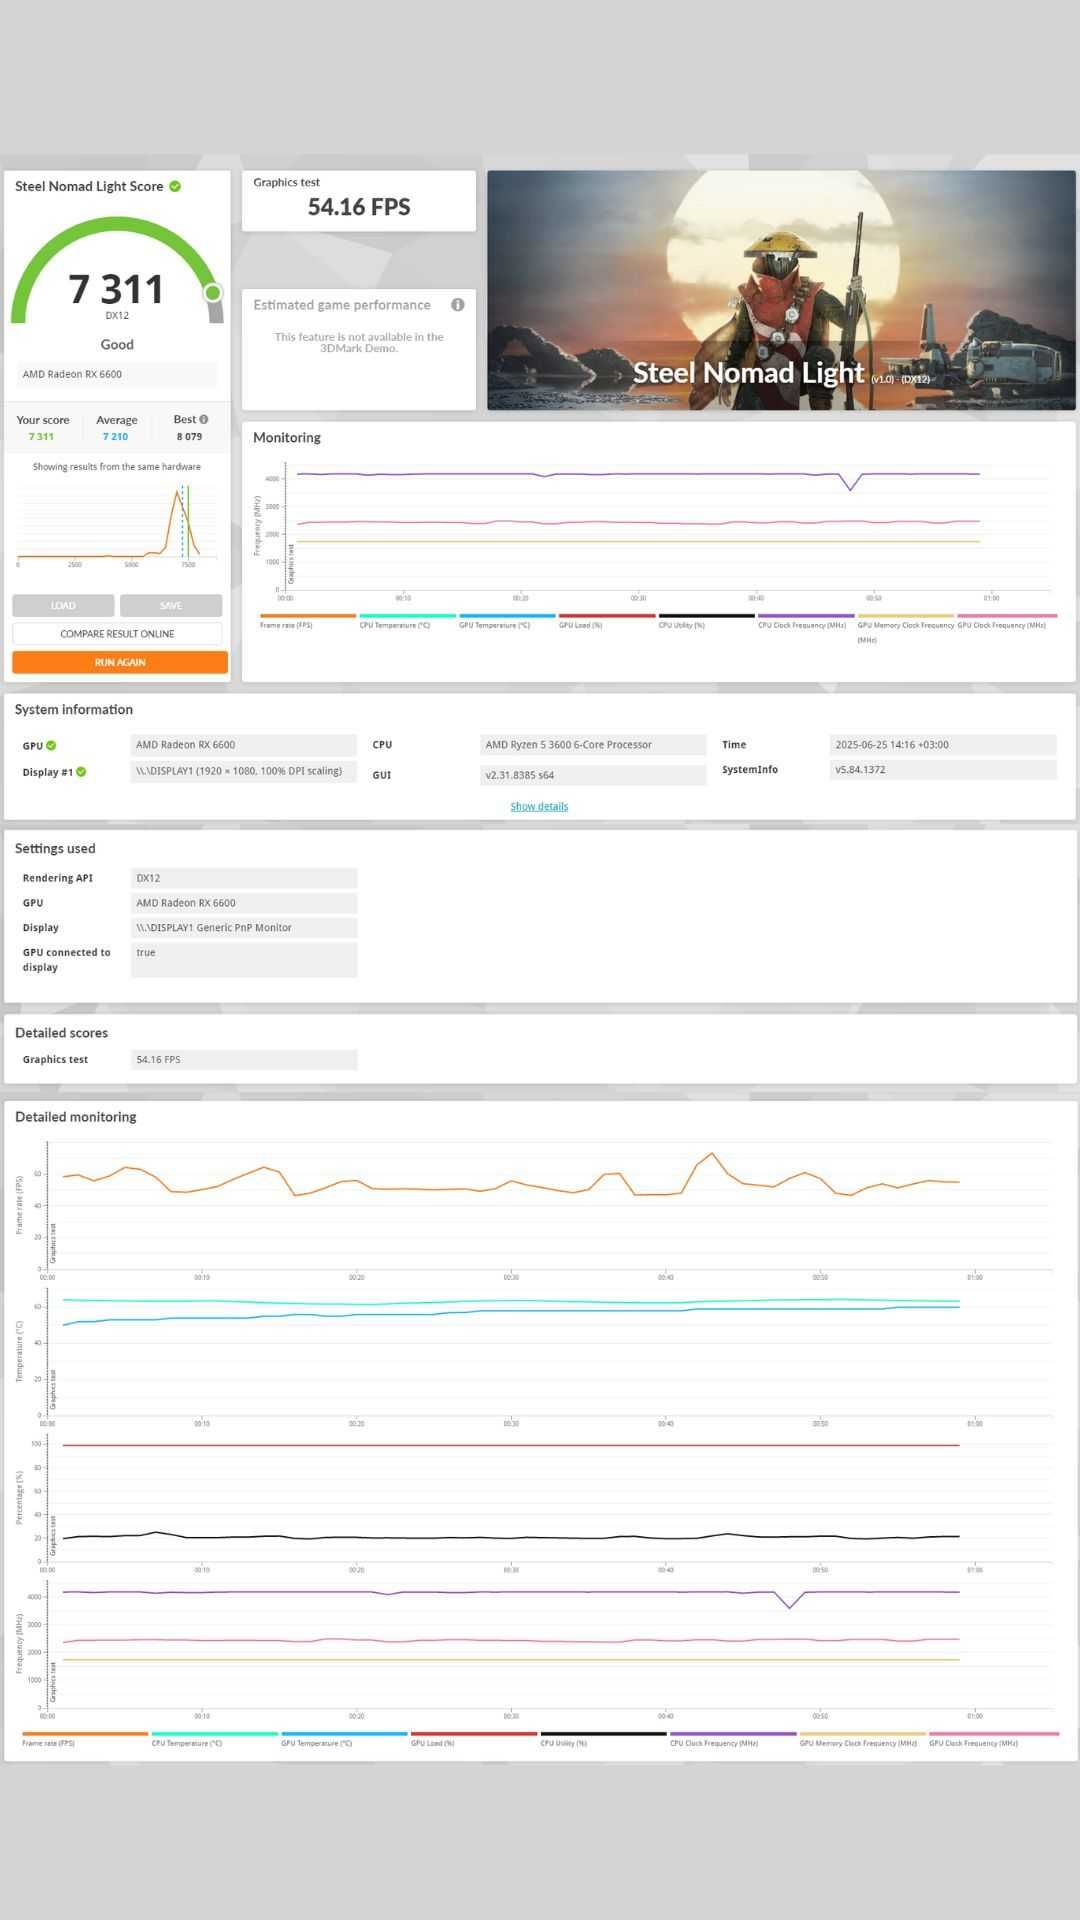Click the green score gauge end marker
This screenshot has width=1080, height=1920.
(x=212, y=292)
